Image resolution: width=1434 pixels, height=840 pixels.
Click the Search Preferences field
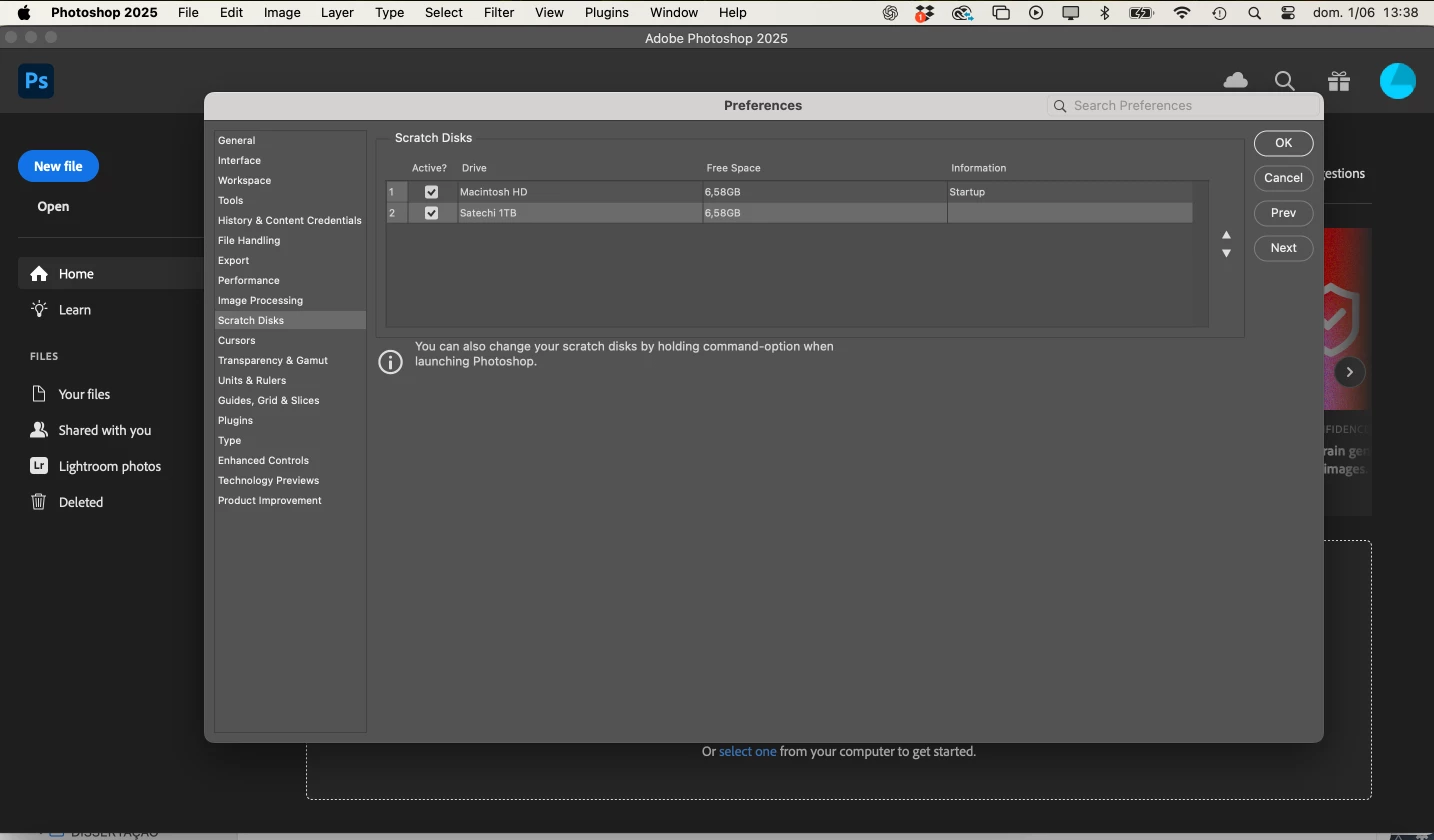1183,106
